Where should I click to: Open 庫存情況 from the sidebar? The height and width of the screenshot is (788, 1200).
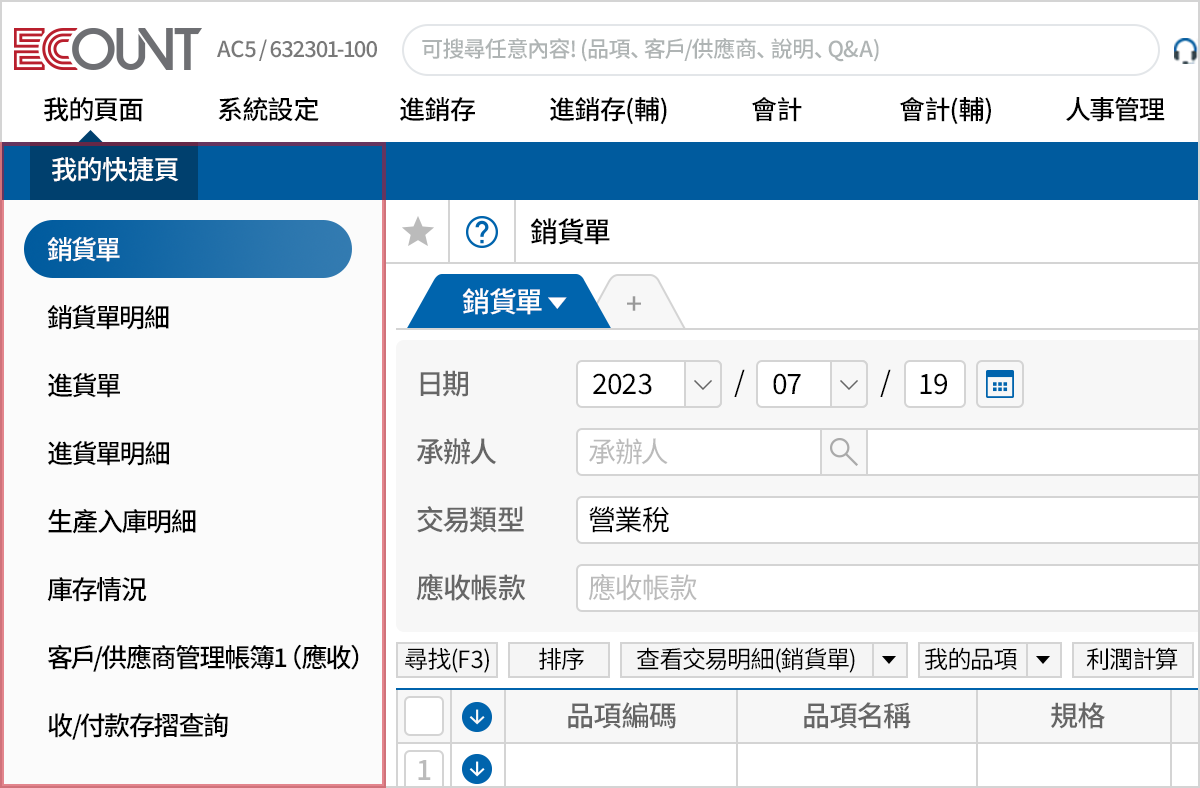pyautogui.click(x=96, y=590)
